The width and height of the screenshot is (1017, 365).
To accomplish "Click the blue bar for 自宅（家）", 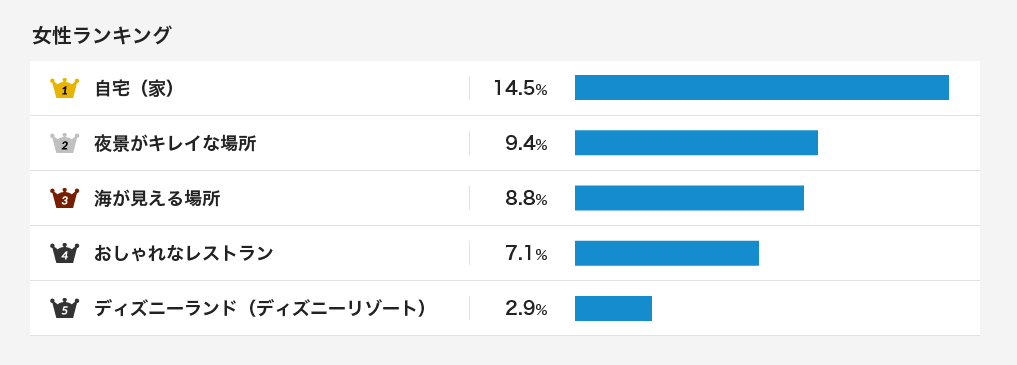I will 761,88.
